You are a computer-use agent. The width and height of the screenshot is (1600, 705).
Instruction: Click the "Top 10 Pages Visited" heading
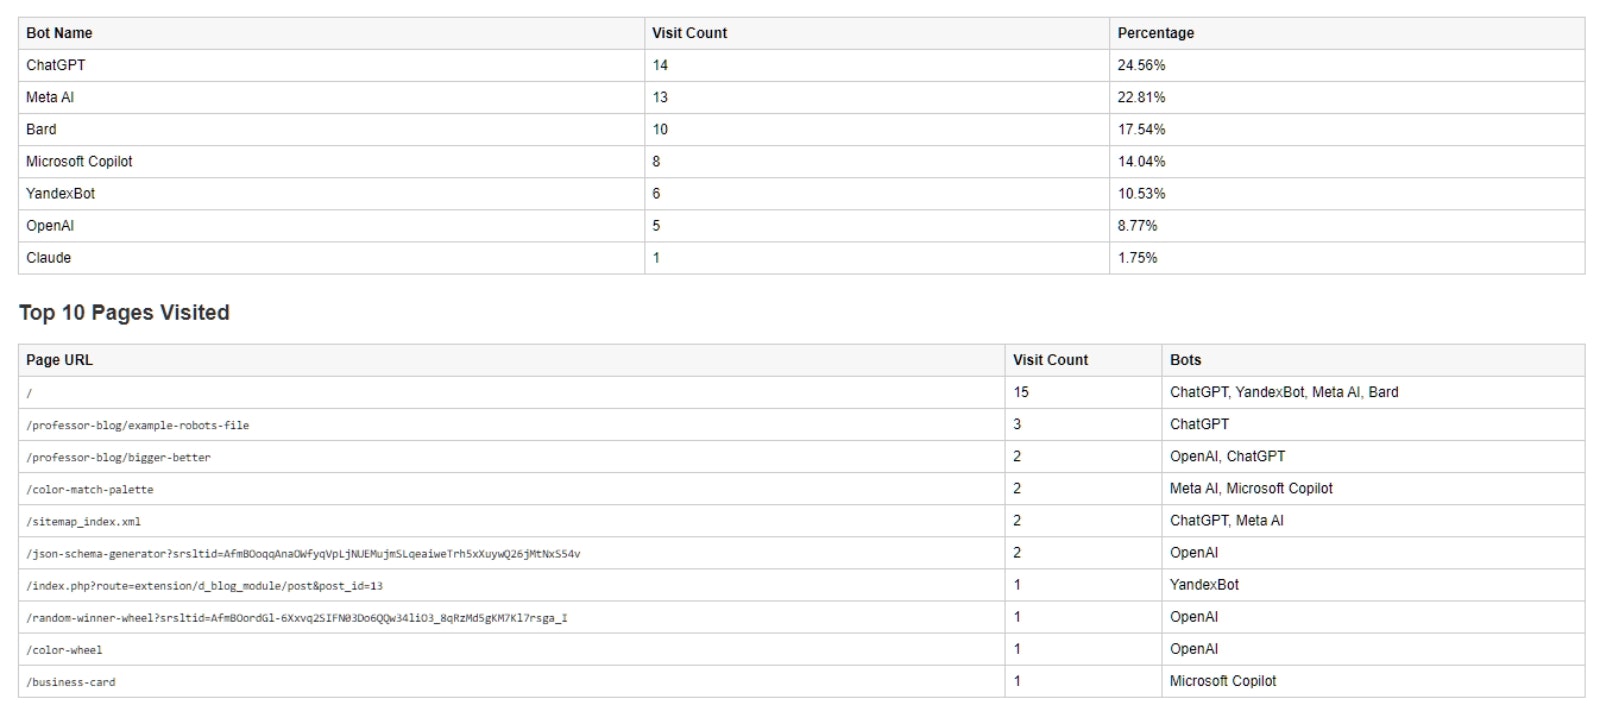click(124, 312)
